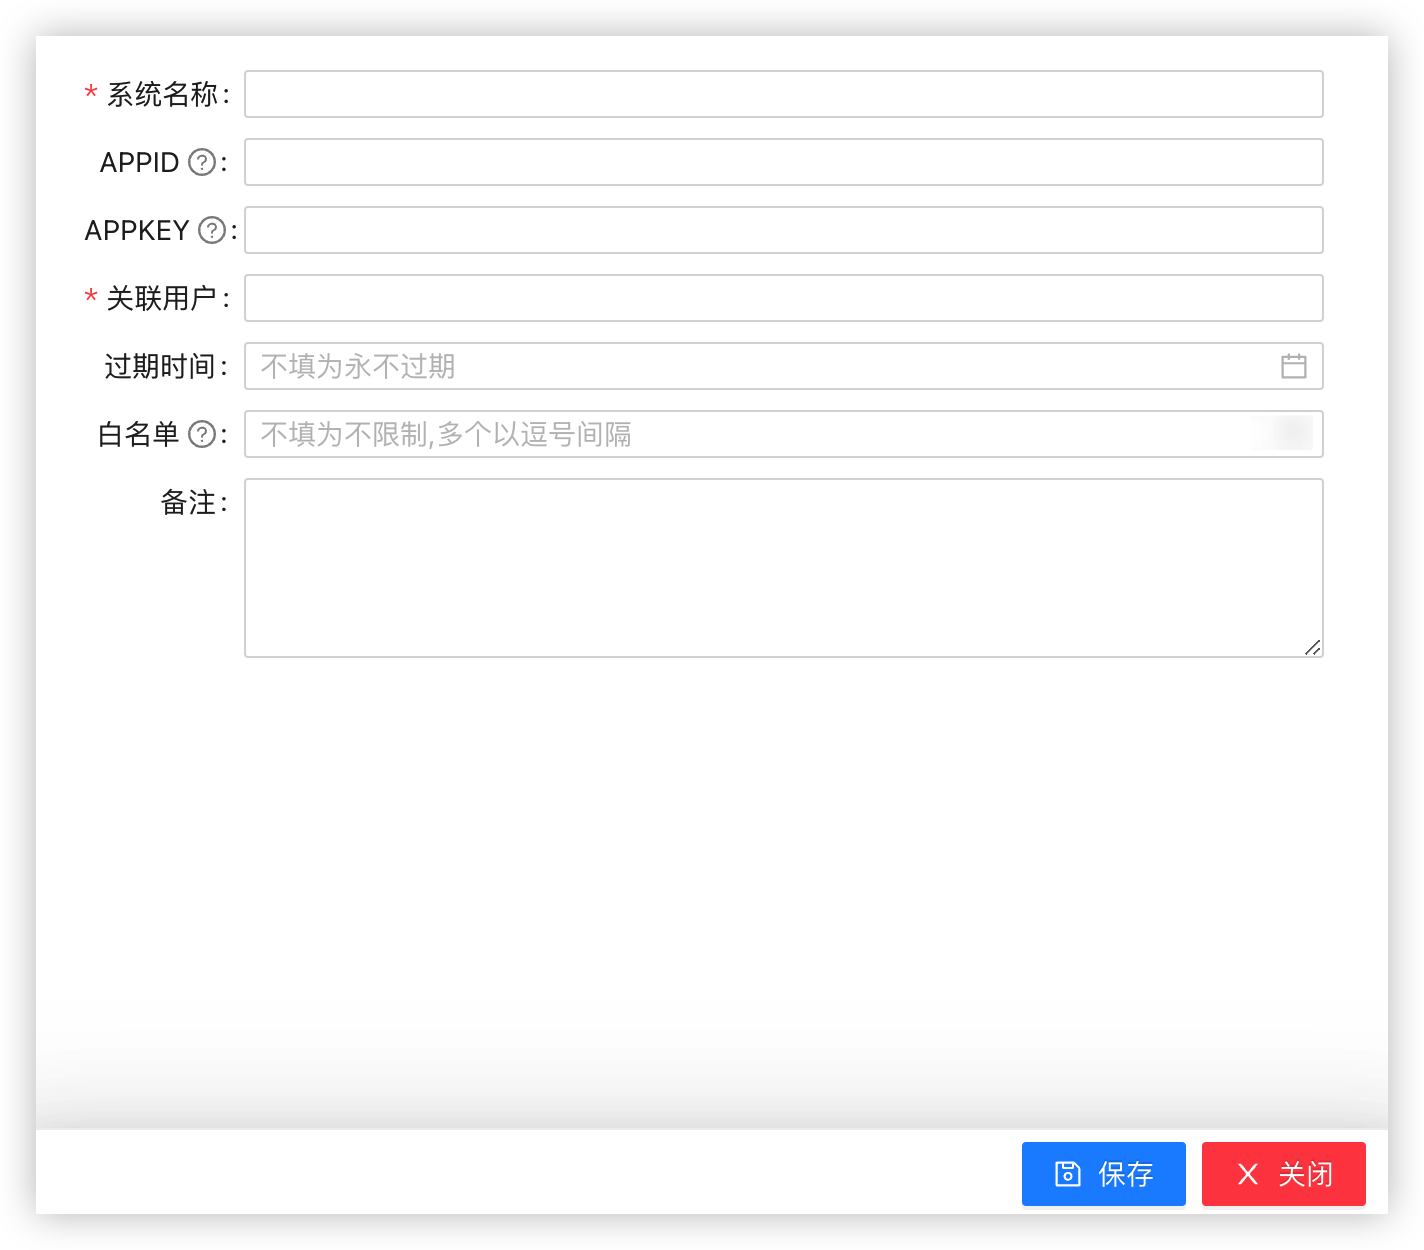The image size is (1424, 1250).
Task: Open the 过期时间 date picker field
Action: point(784,366)
